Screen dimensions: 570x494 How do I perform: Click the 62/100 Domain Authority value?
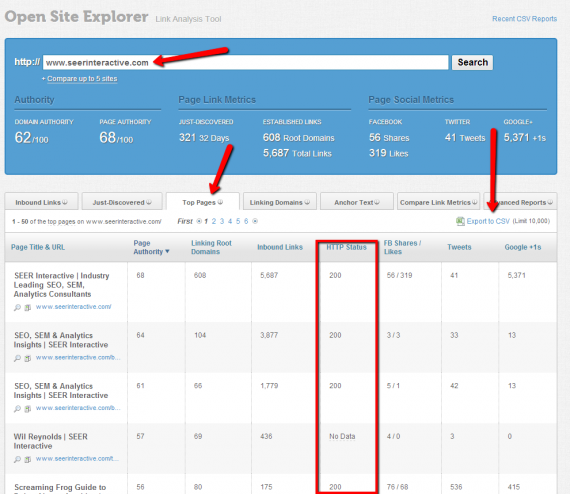(x=31, y=138)
